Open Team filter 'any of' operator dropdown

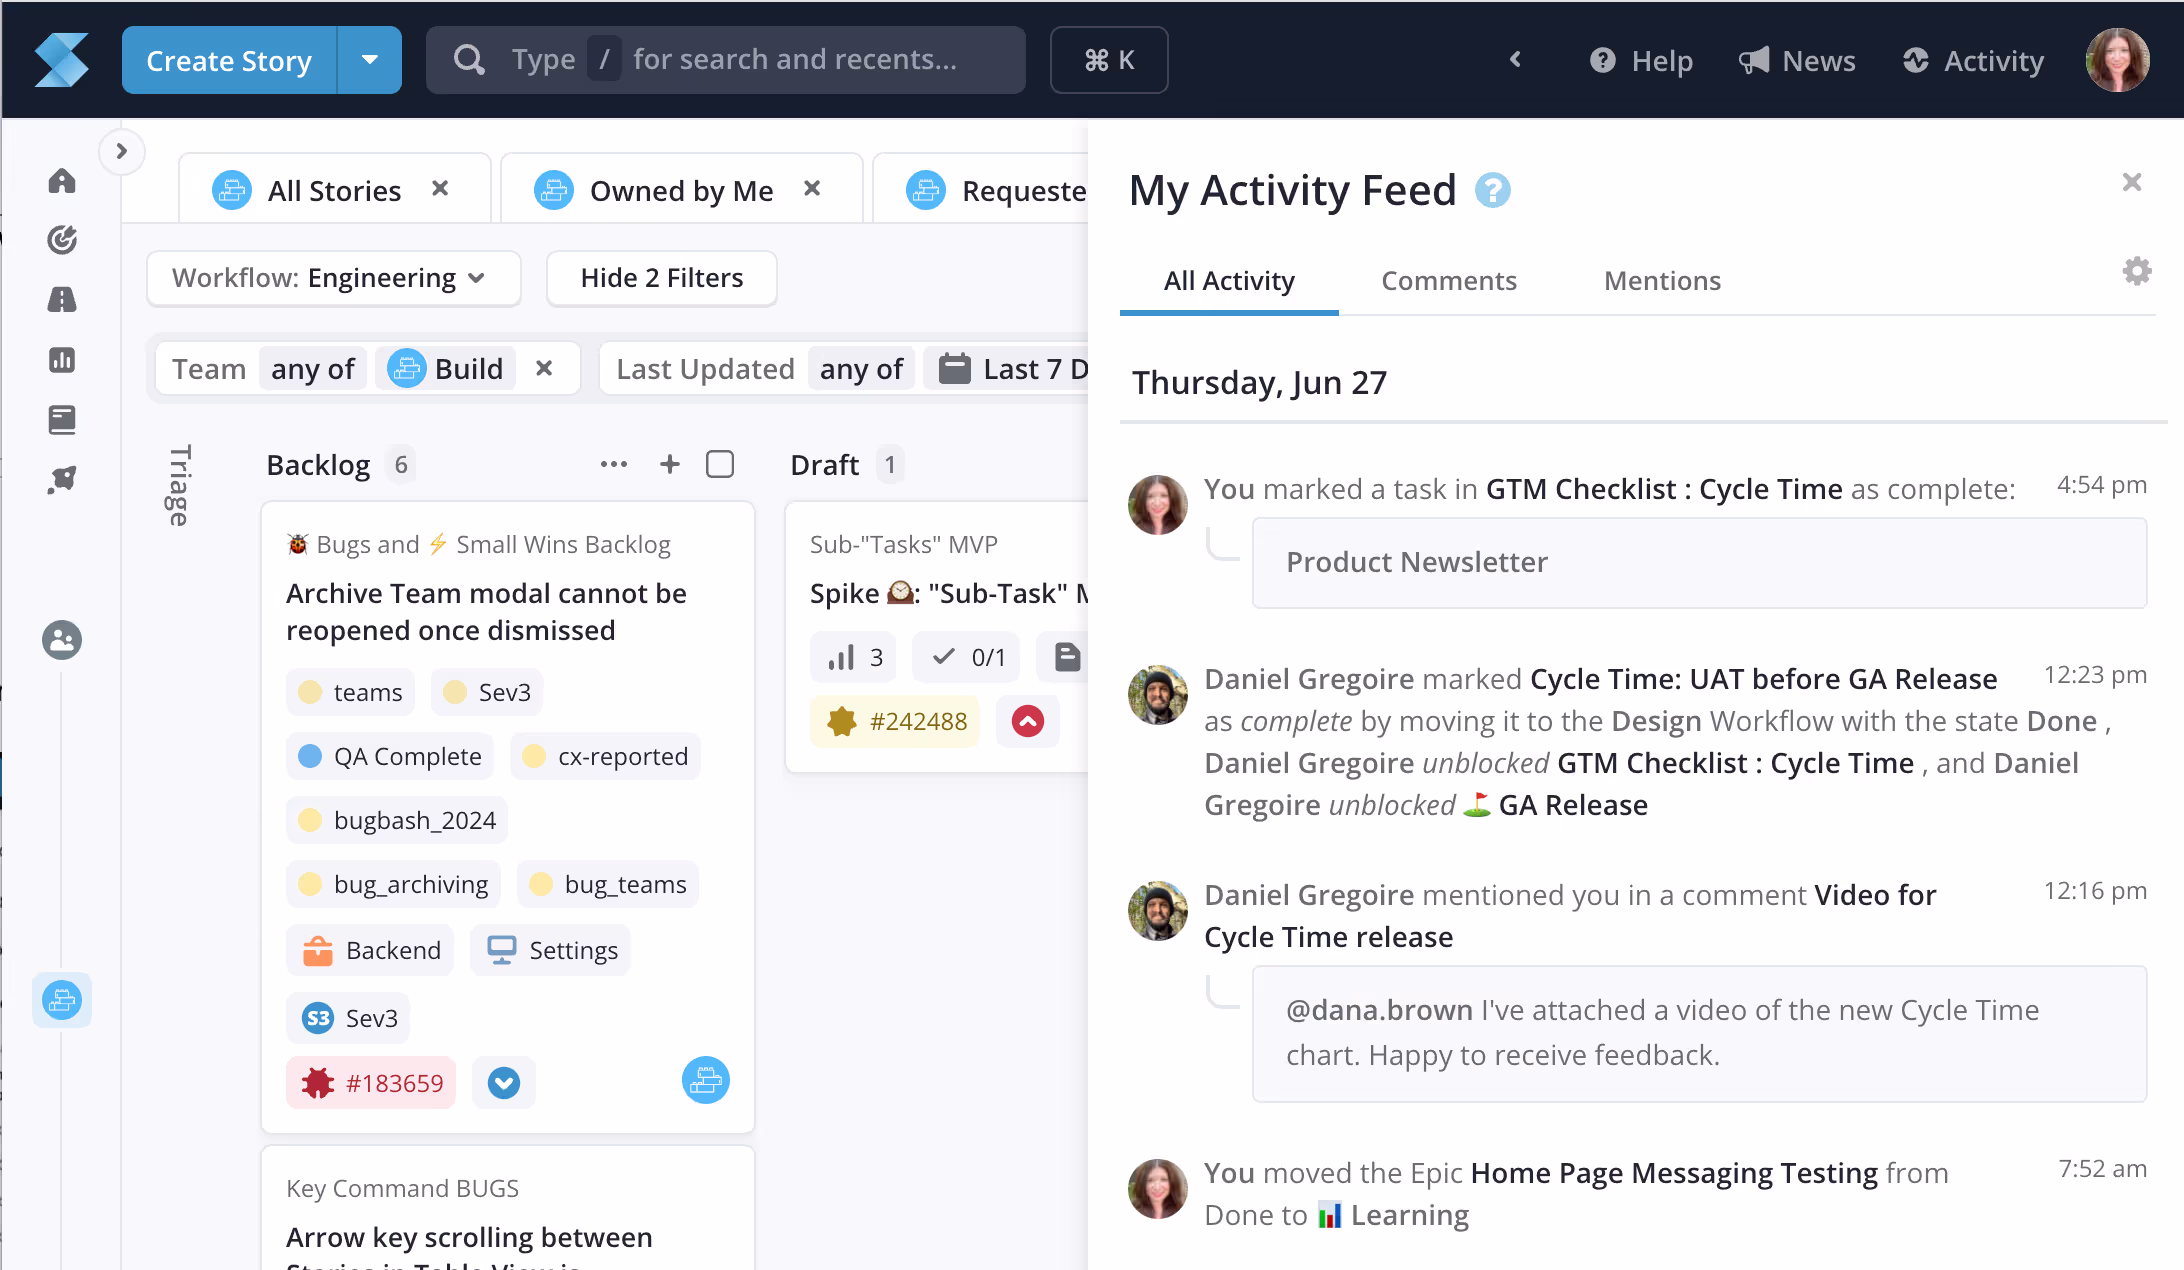(313, 369)
